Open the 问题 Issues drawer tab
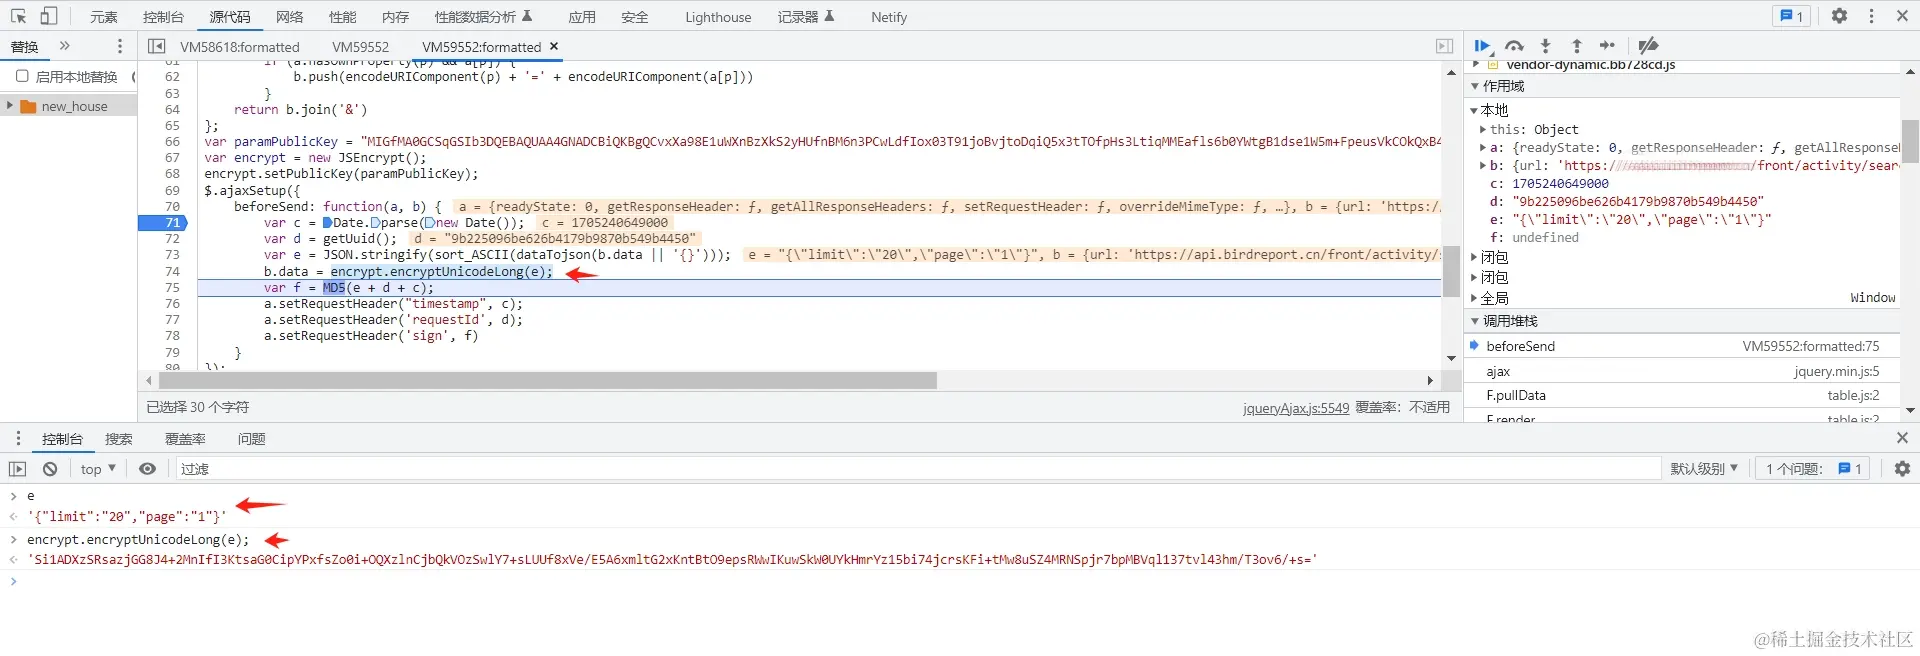Image resolution: width=1920 pixels, height=656 pixels. click(x=252, y=439)
